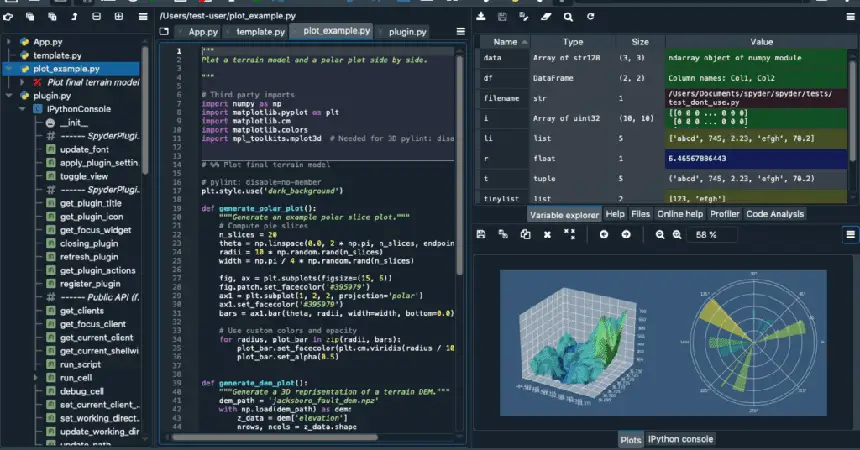This screenshot has width=860, height=450.
Task: Click the remove plot X icon
Action: (547, 234)
